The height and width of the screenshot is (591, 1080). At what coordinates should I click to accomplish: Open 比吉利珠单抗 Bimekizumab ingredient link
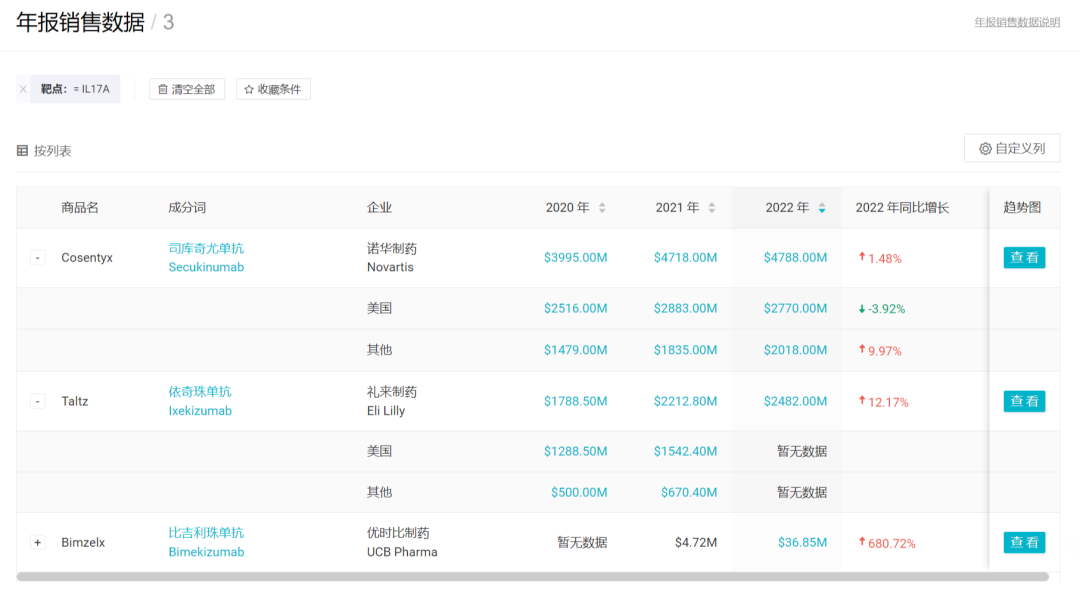point(206,542)
